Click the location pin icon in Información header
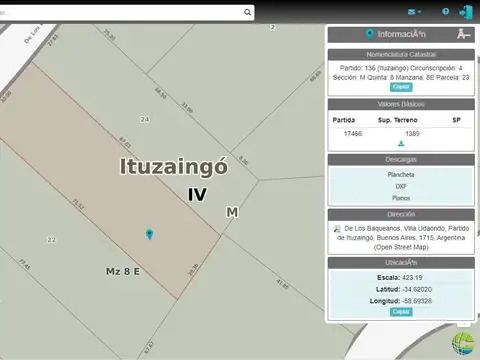Image resolution: width=480 pixels, height=360 pixels. point(369,34)
